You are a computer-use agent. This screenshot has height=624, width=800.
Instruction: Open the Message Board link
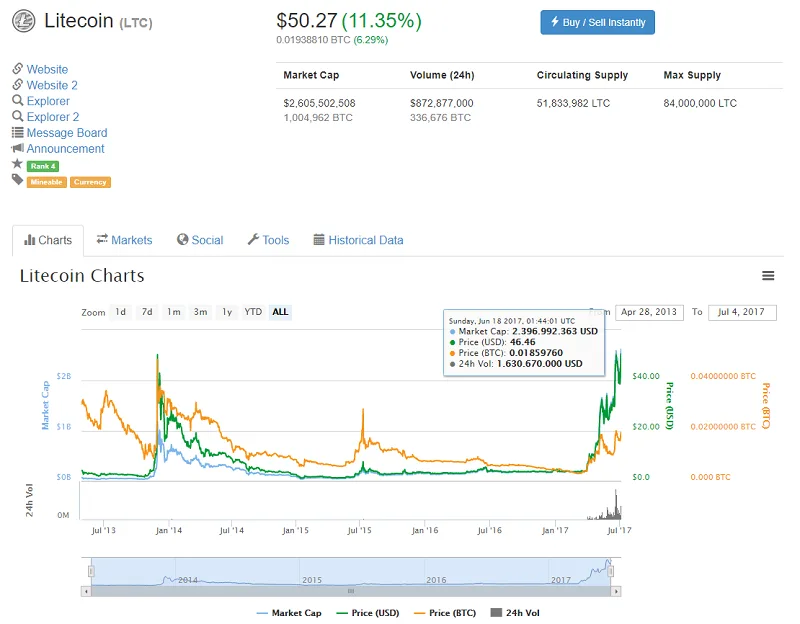click(67, 133)
